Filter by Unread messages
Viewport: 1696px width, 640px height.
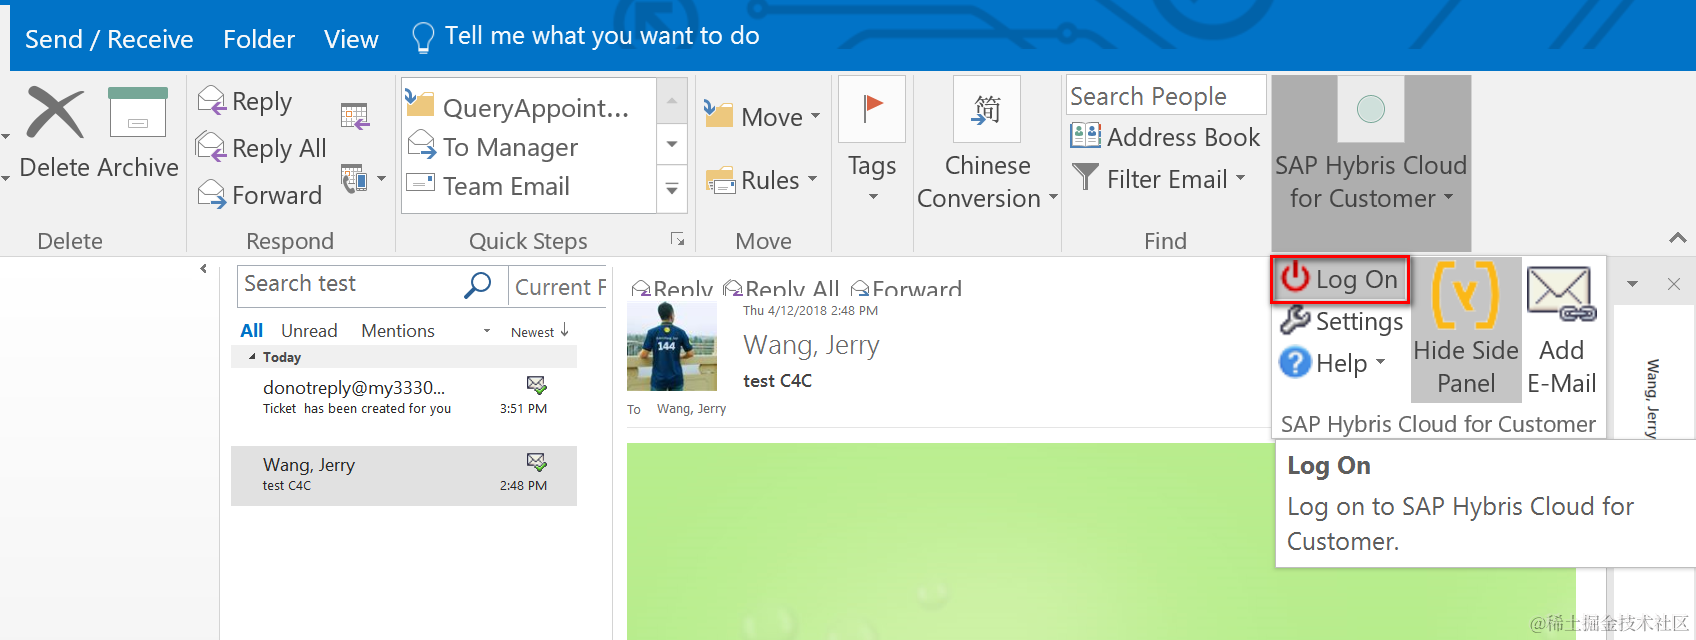[309, 330]
